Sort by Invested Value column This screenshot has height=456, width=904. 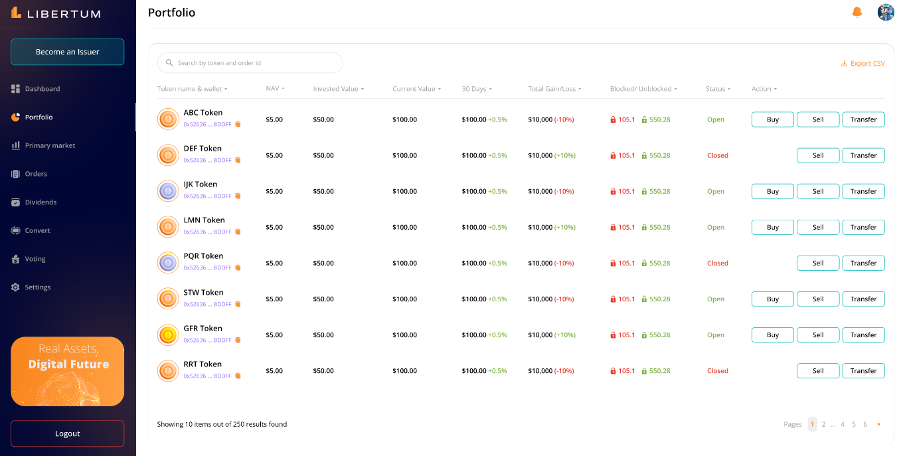tap(338, 89)
